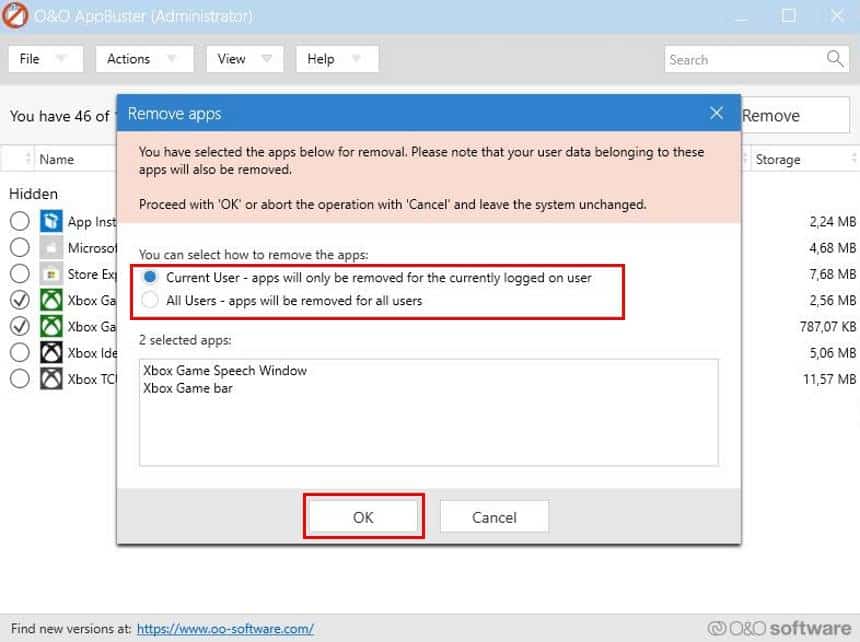The image size is (860, 642).
Task: Sort by the Name column header
Action: tap(56, 160)
